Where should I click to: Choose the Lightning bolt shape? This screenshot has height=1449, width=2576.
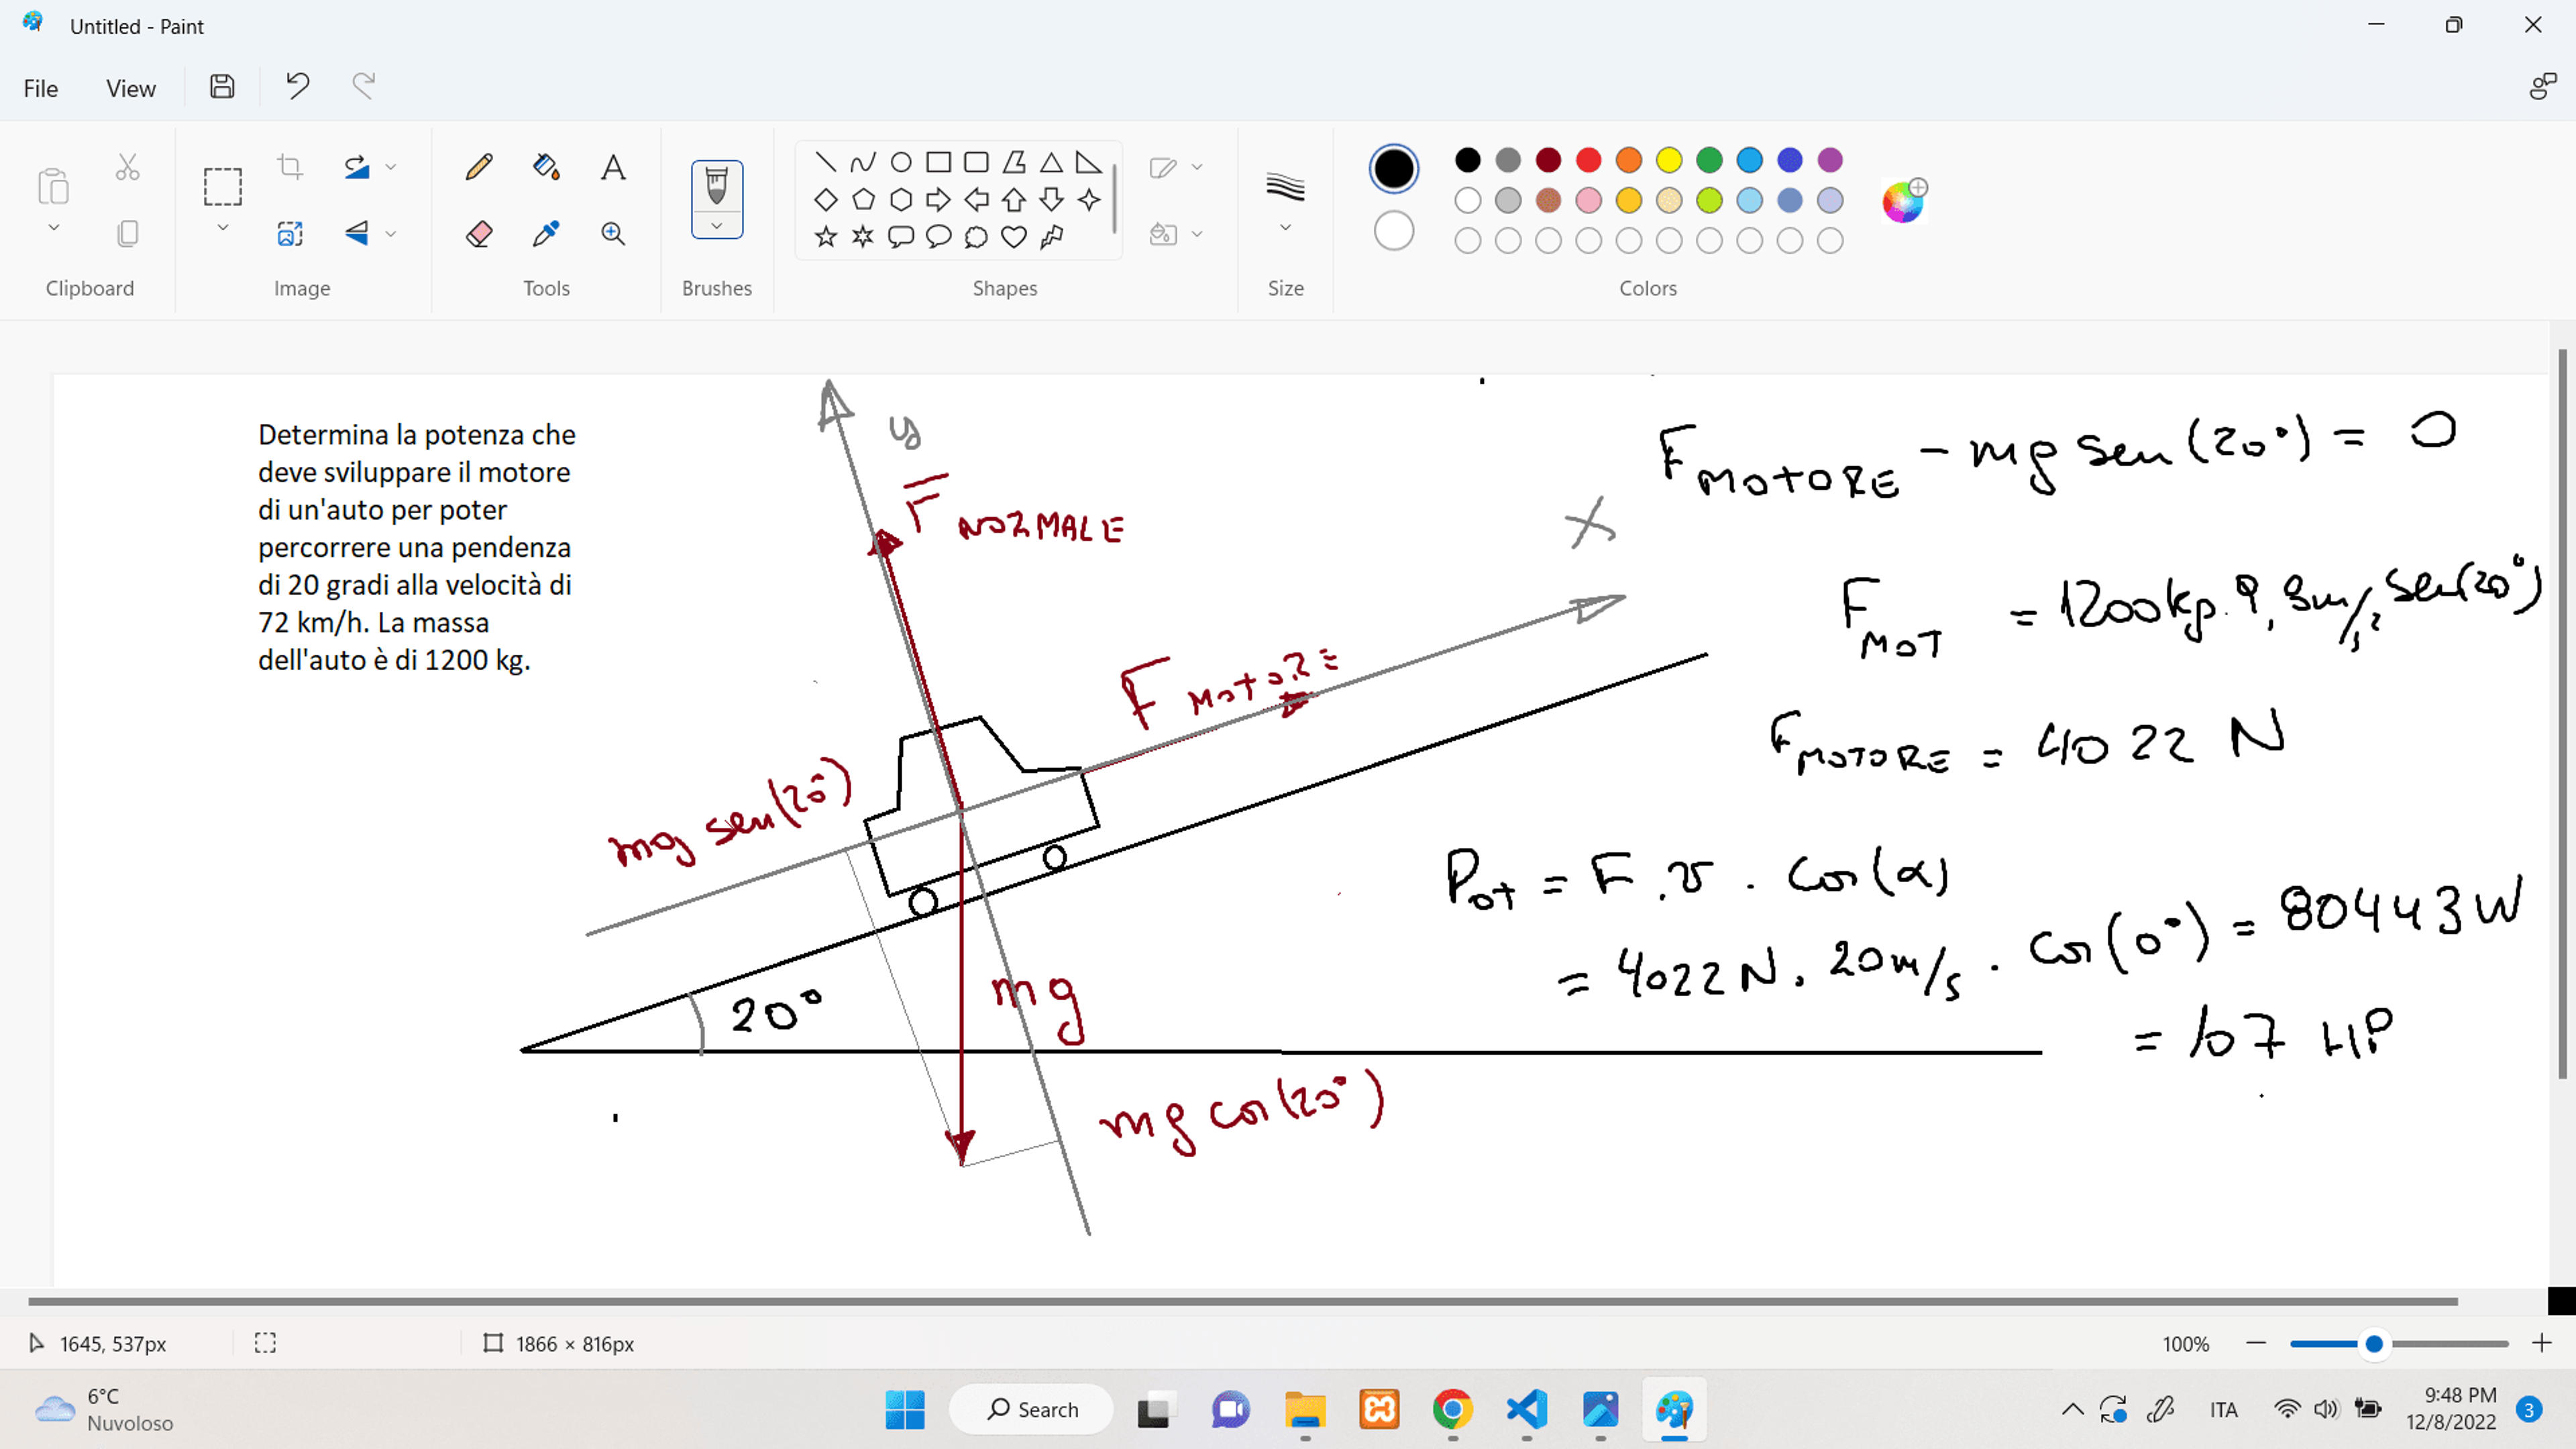1051,236
